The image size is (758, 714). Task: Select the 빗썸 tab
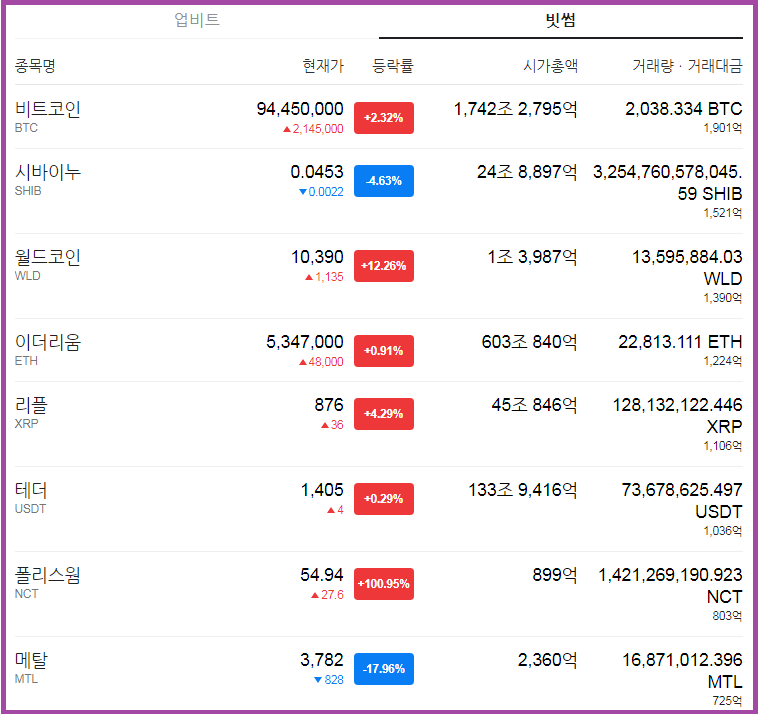point(561,20)
